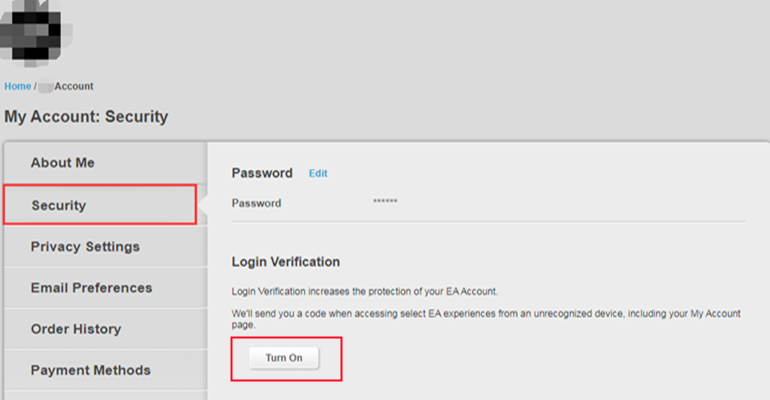The height and width of the screenshot is (400, 770).
Task: Click the Password field label
Action: click(x=256, y=203)
